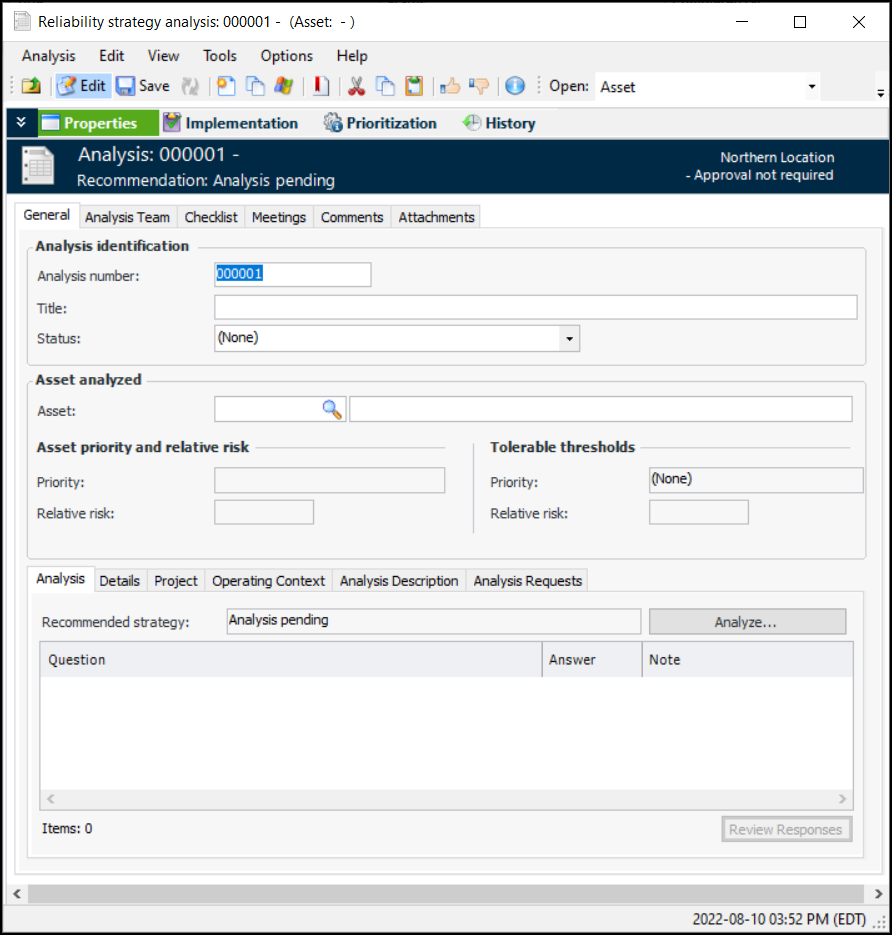Image resolution: width=892 pixels, height=935 pixels.
Task: Collapse the navigation bar with the double chevron
Action: (x=21, y=123)
